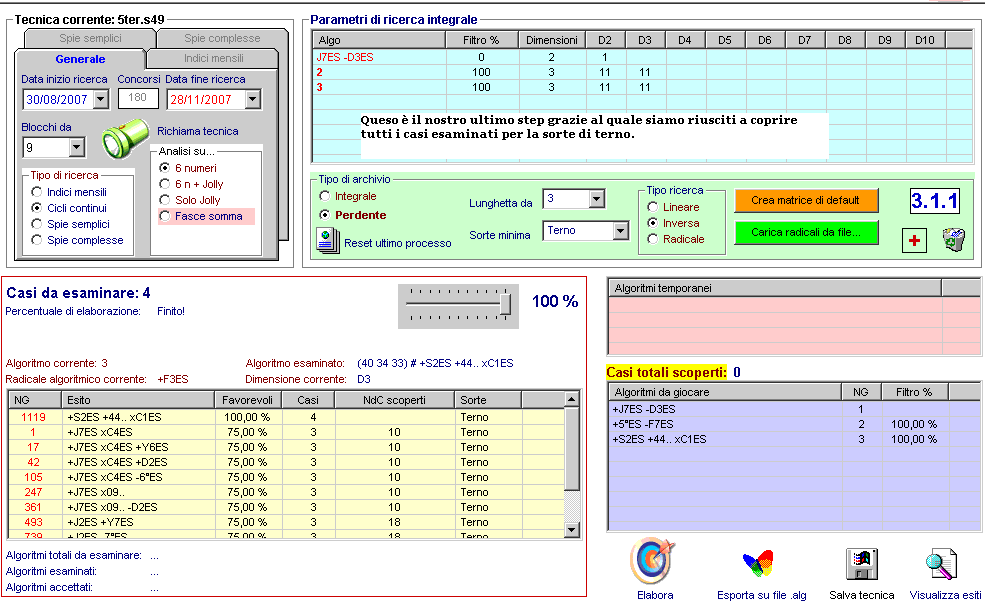The width and height of the screenshot is (985, 612).
Task: Select +S2ES +44.. xC1ES in Algoritmi da giocare
Action: point(794,439)
